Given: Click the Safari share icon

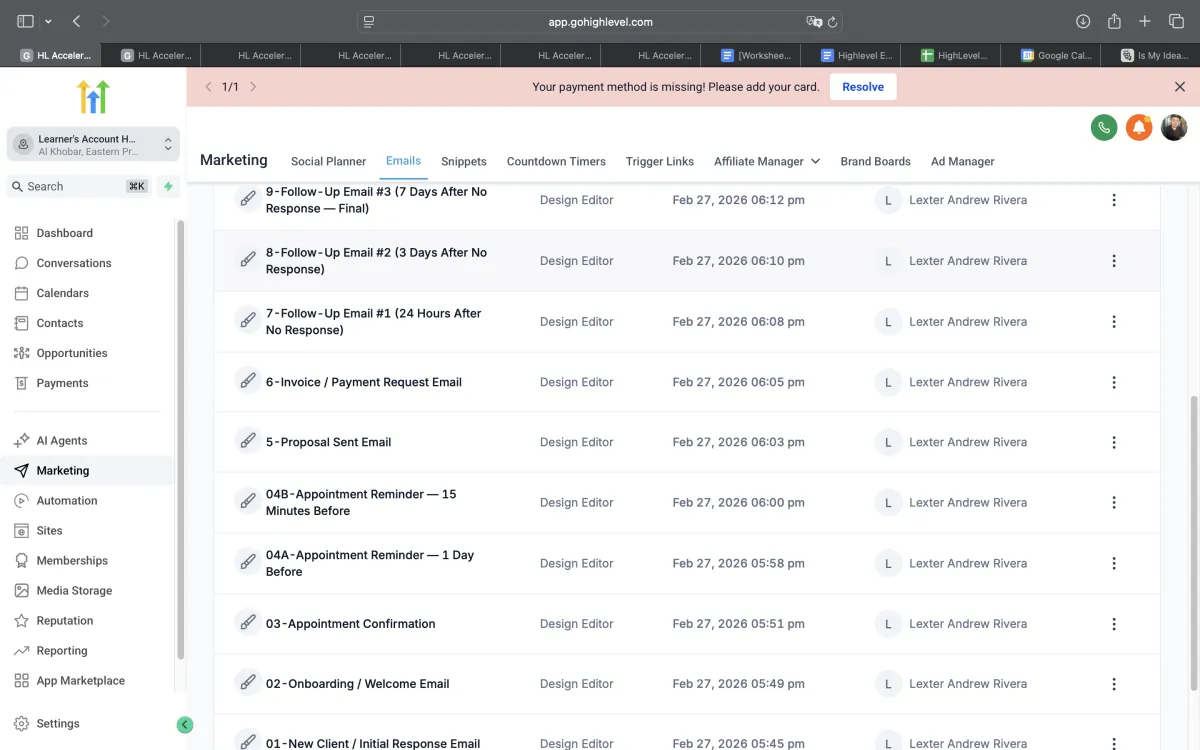Looking at the screenshot, I should point(1114,21).
